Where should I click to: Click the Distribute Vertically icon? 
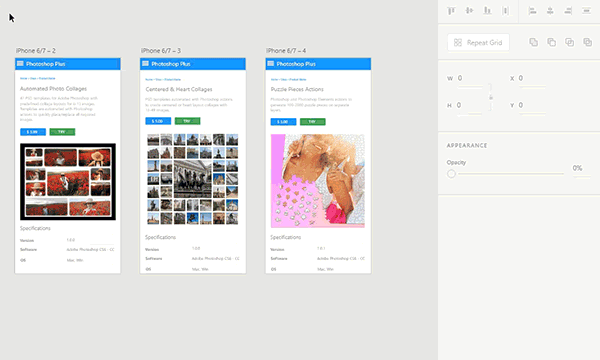[x=505, y=11]
